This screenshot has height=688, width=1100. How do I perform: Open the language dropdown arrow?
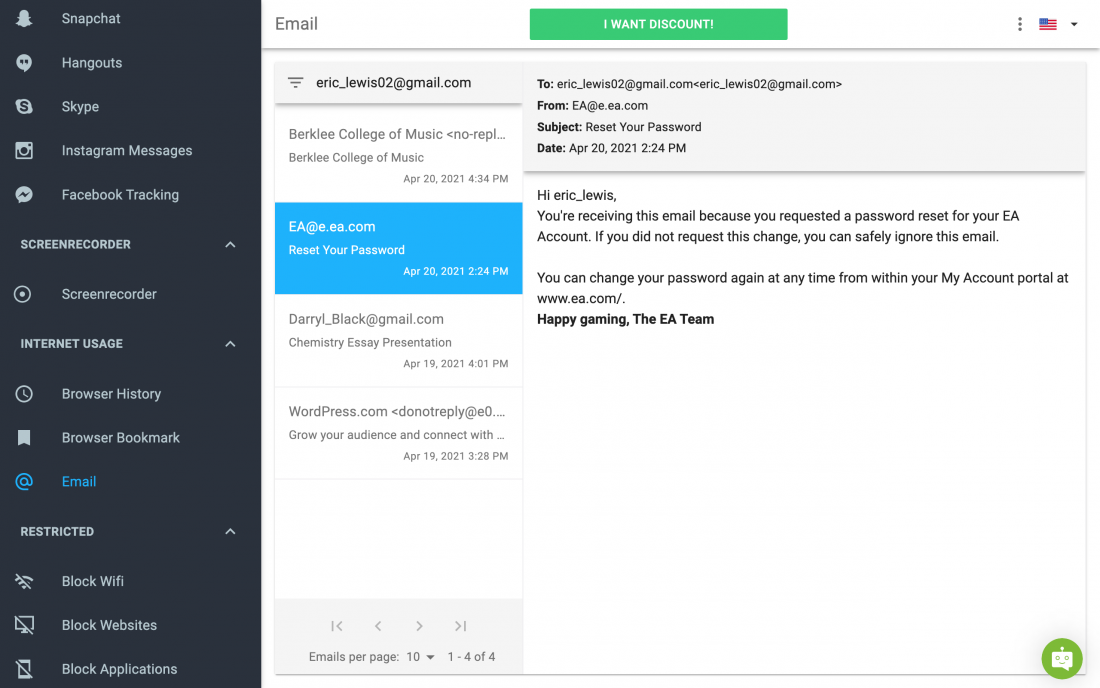click(x=1073, y=24)
